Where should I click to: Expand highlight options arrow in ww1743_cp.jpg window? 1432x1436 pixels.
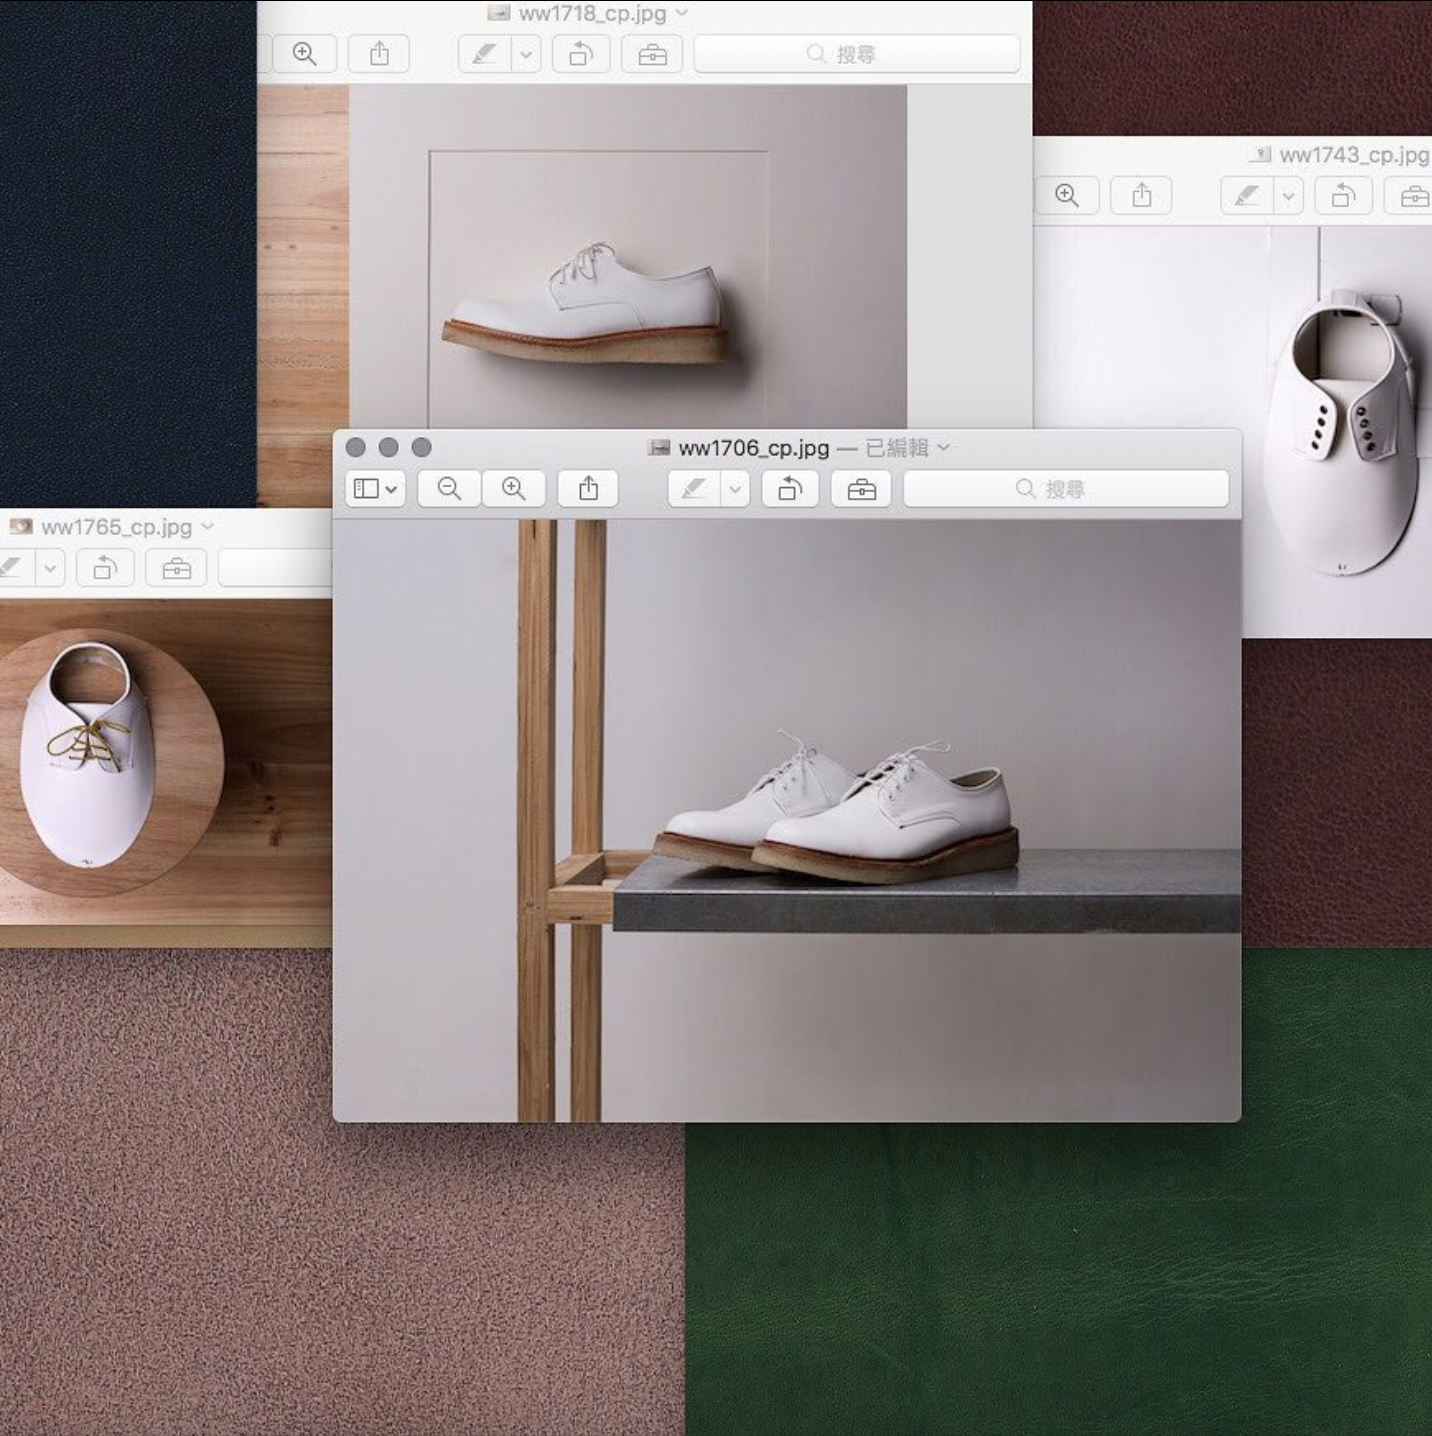[x=1289, y=195]
